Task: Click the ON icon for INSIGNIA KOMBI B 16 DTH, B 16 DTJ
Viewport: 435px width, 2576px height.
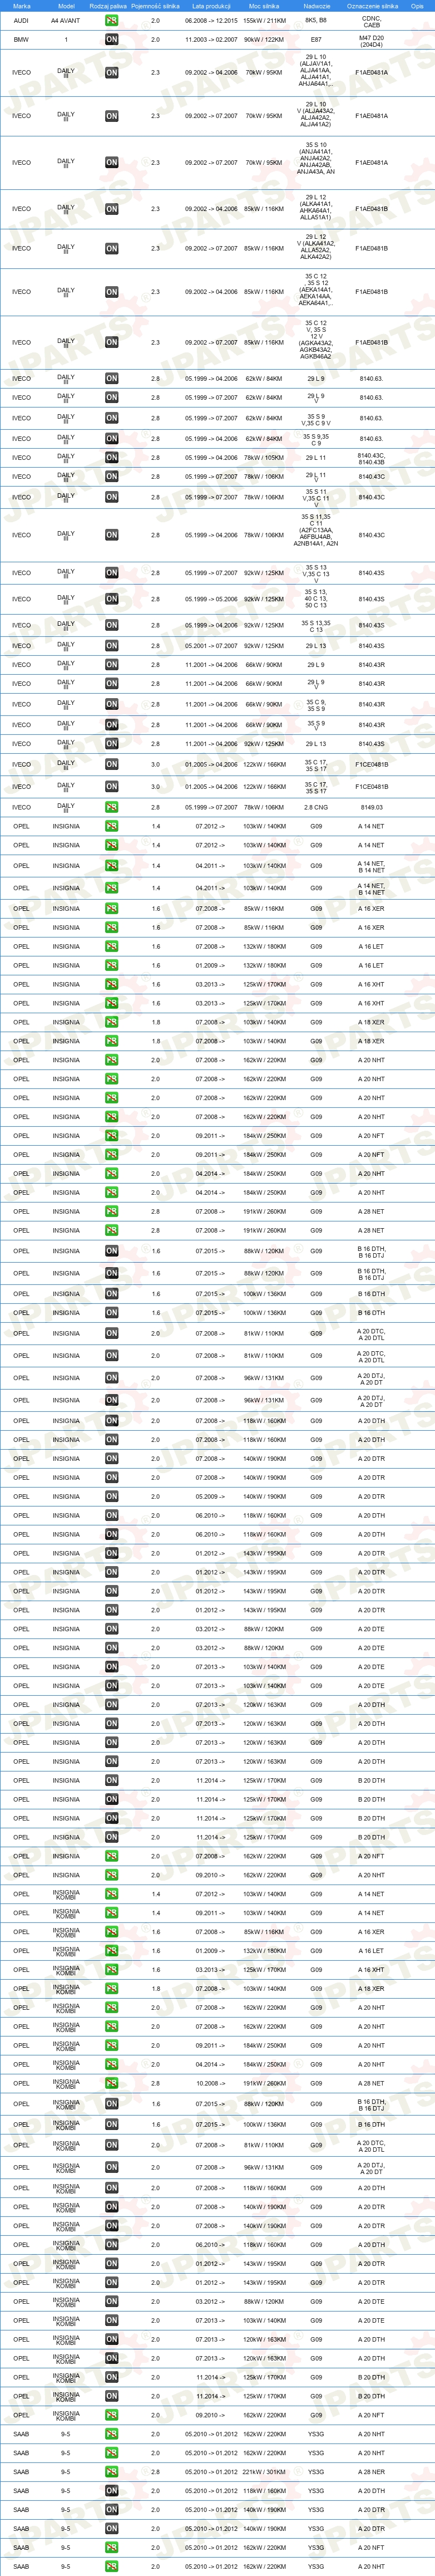Action: click(x=111, y=2104)
